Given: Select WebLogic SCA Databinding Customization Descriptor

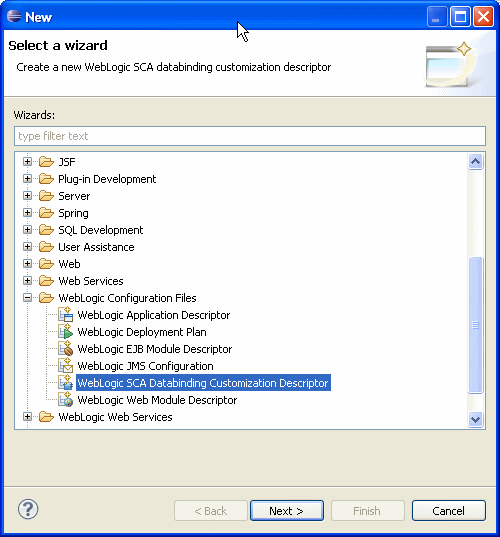Looking at the screenshot, I should (x=203, y=383).
